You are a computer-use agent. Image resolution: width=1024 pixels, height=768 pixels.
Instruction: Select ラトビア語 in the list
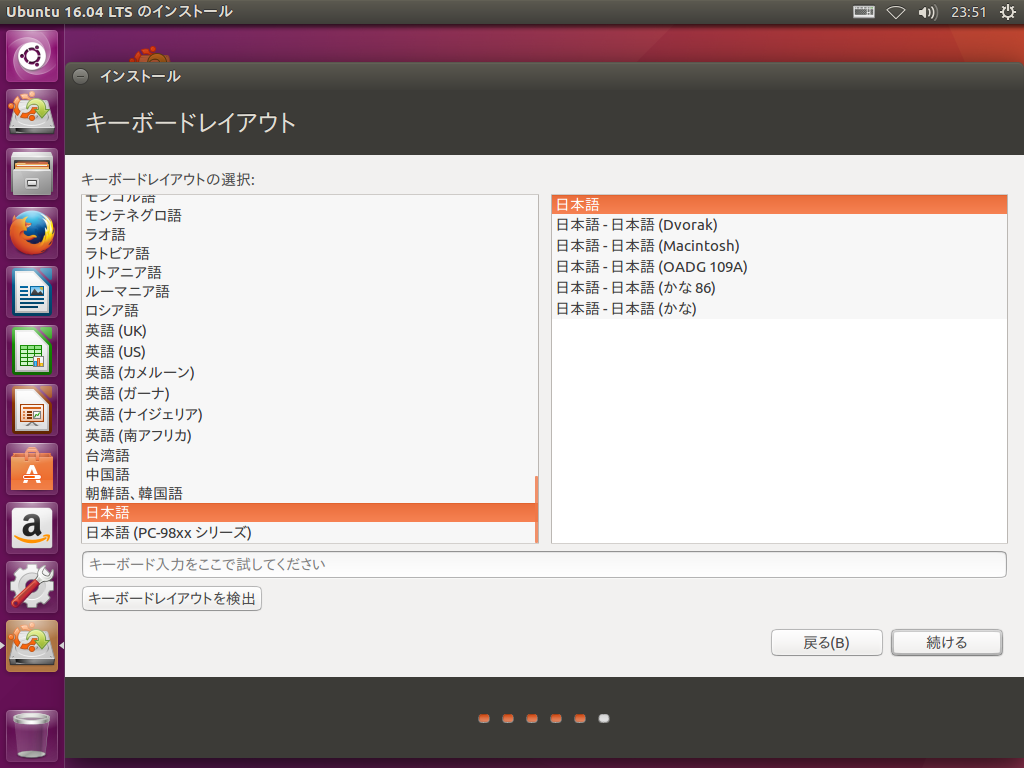click(x=308, y=254)
